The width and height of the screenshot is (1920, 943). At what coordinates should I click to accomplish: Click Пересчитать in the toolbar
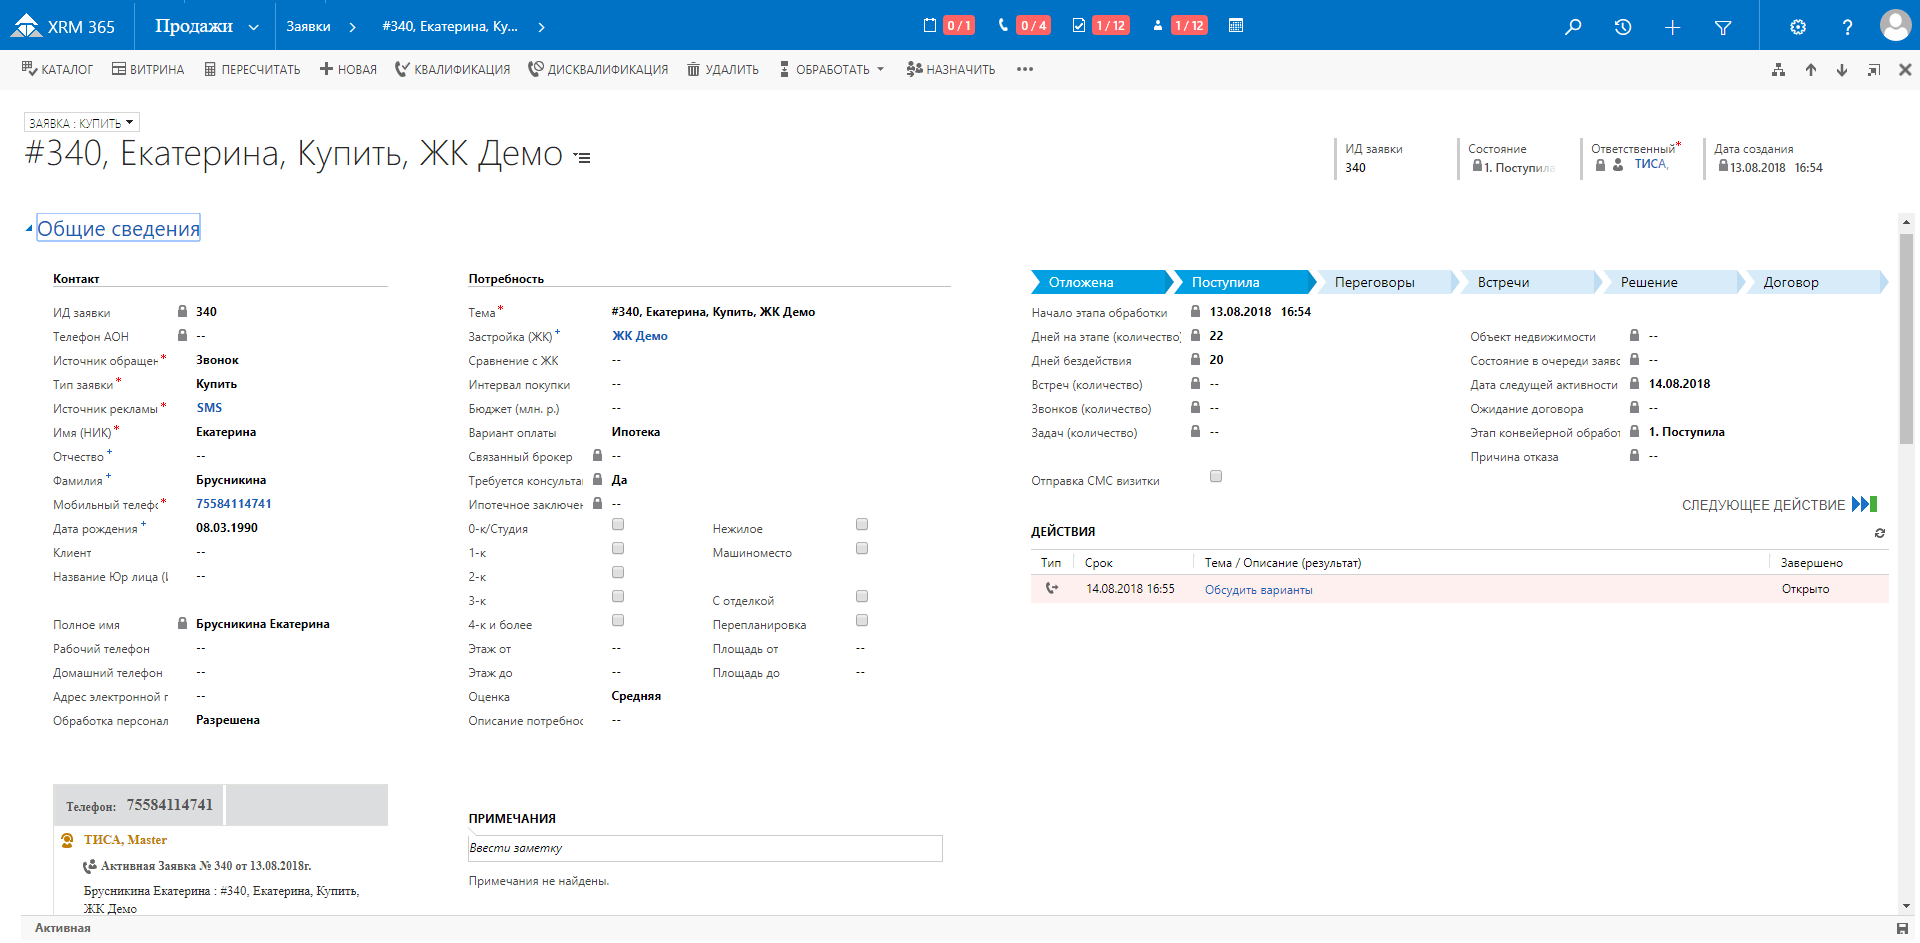click(252, 69)
